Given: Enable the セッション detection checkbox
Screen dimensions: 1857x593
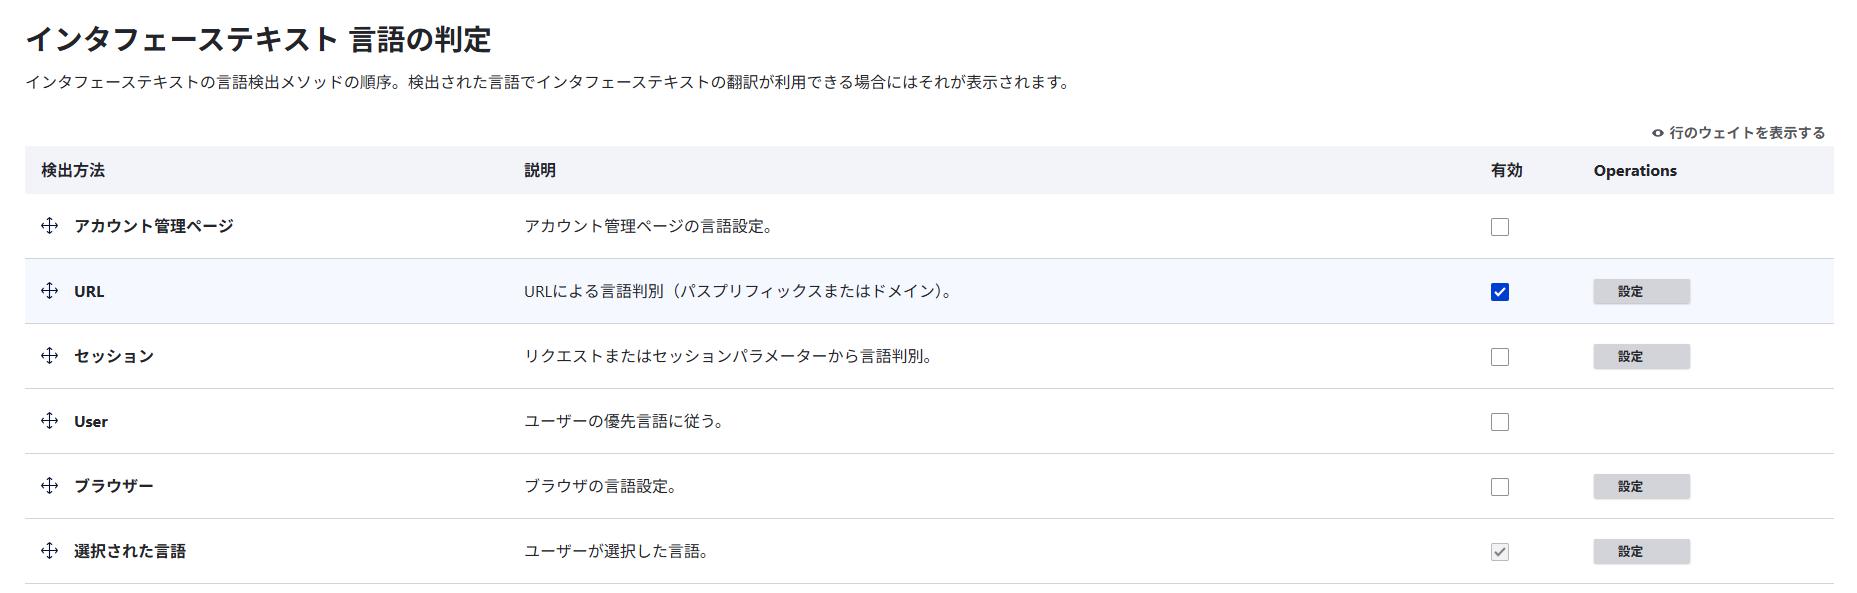Looking at the screenshot, I should click(x=1499, y=357).
